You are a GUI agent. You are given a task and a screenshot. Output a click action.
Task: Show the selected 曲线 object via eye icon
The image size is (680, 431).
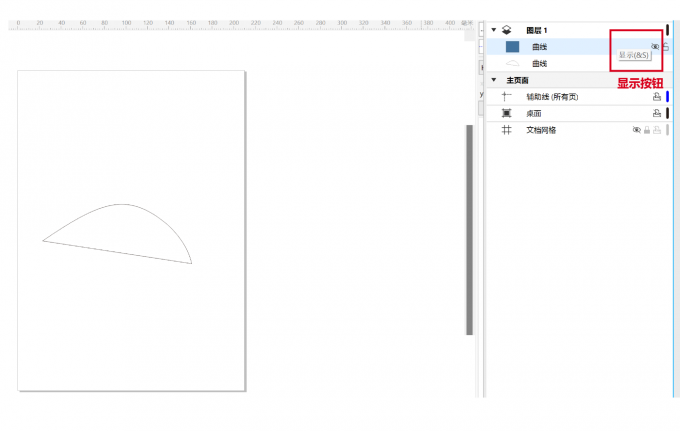656,46
